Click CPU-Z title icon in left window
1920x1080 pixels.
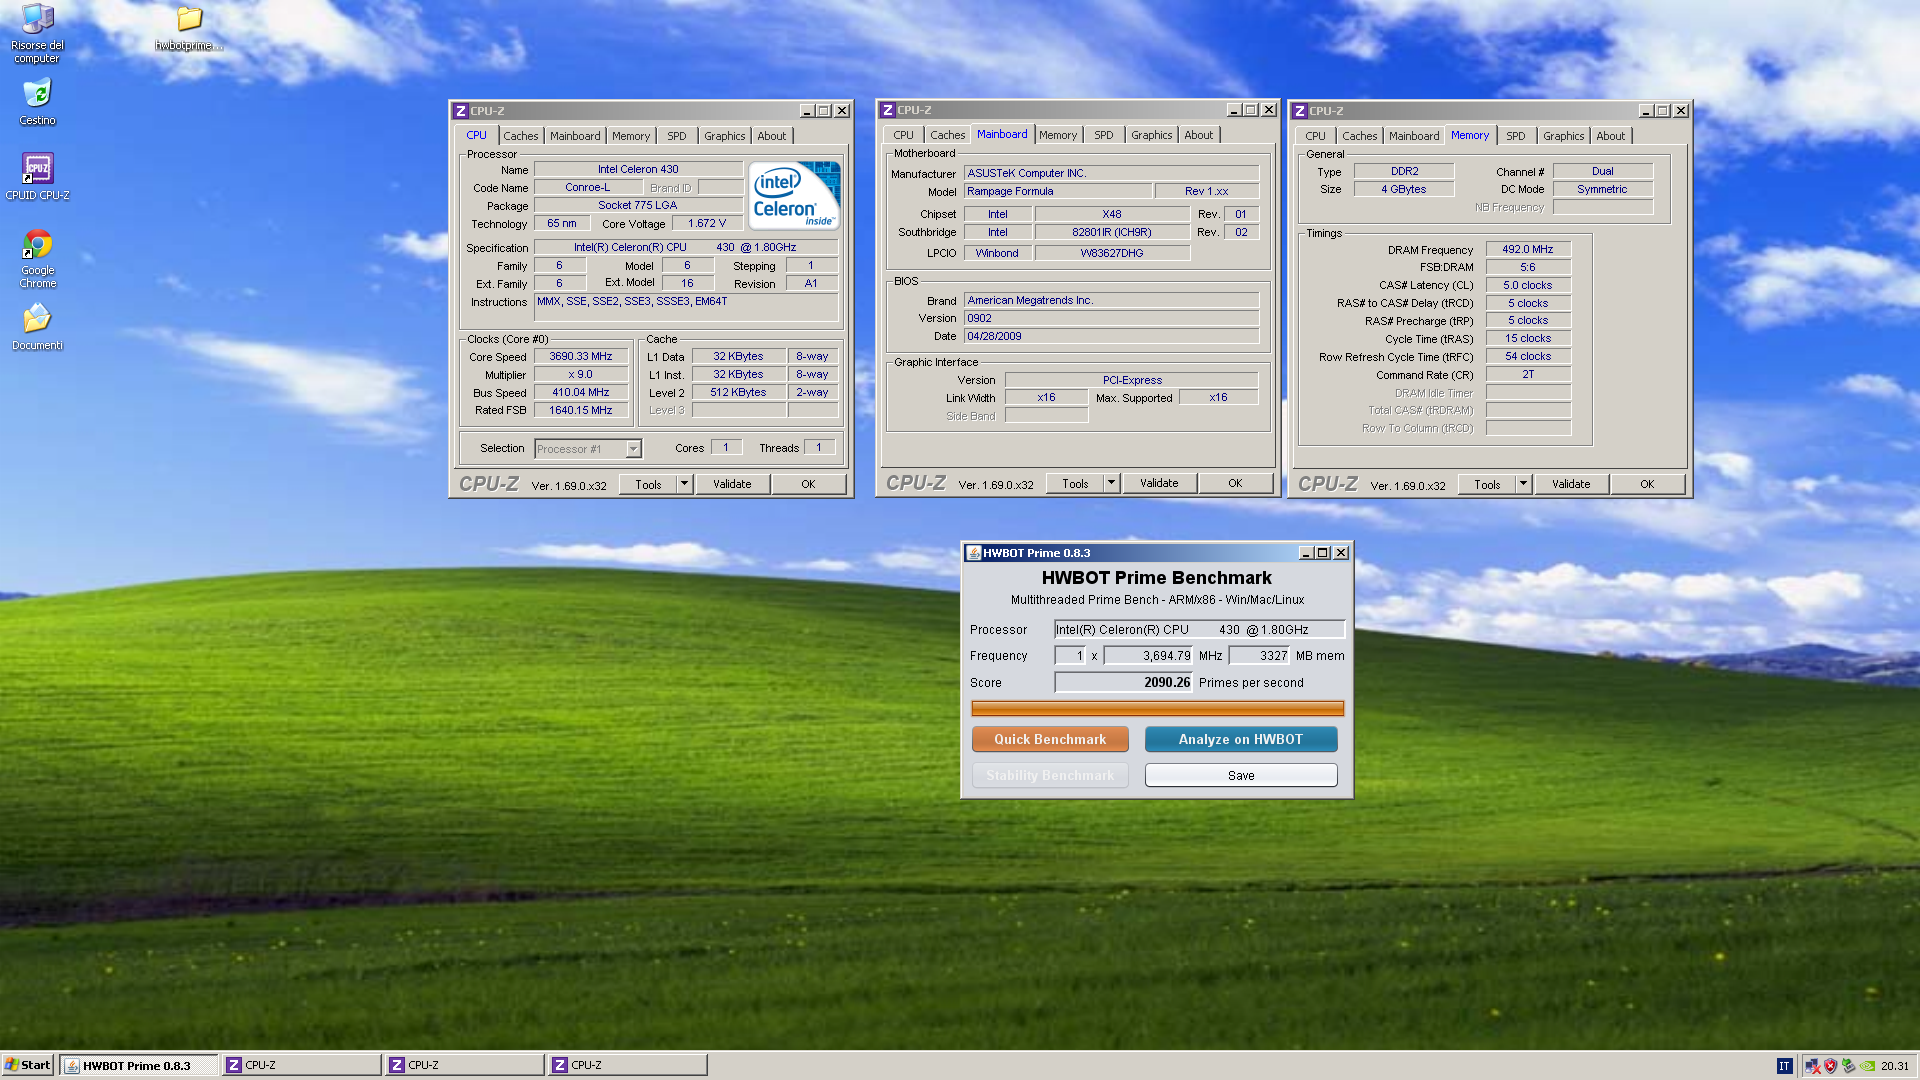461,111
